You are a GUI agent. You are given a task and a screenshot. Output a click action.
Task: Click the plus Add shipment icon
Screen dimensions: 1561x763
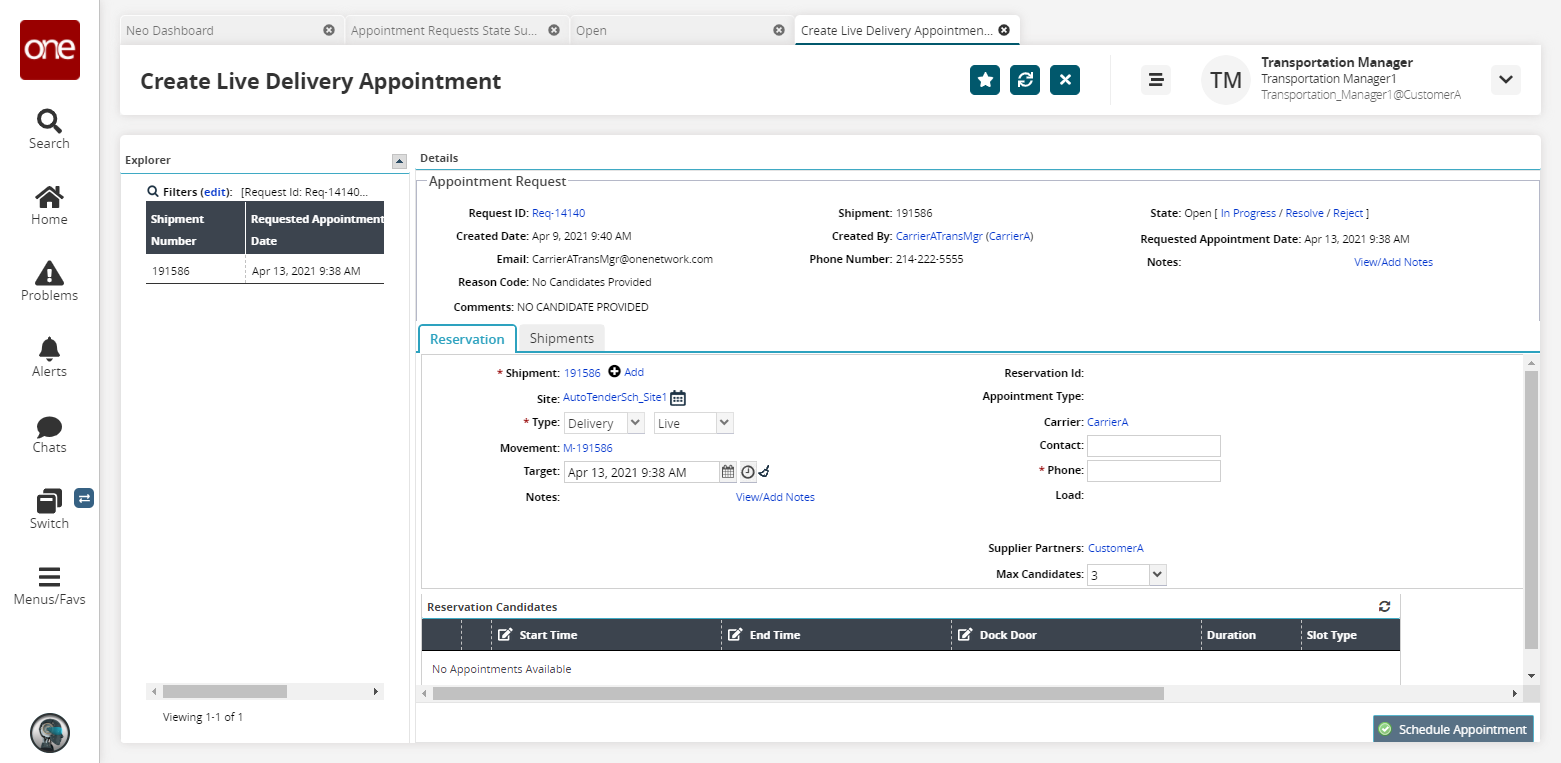[615, 372]
